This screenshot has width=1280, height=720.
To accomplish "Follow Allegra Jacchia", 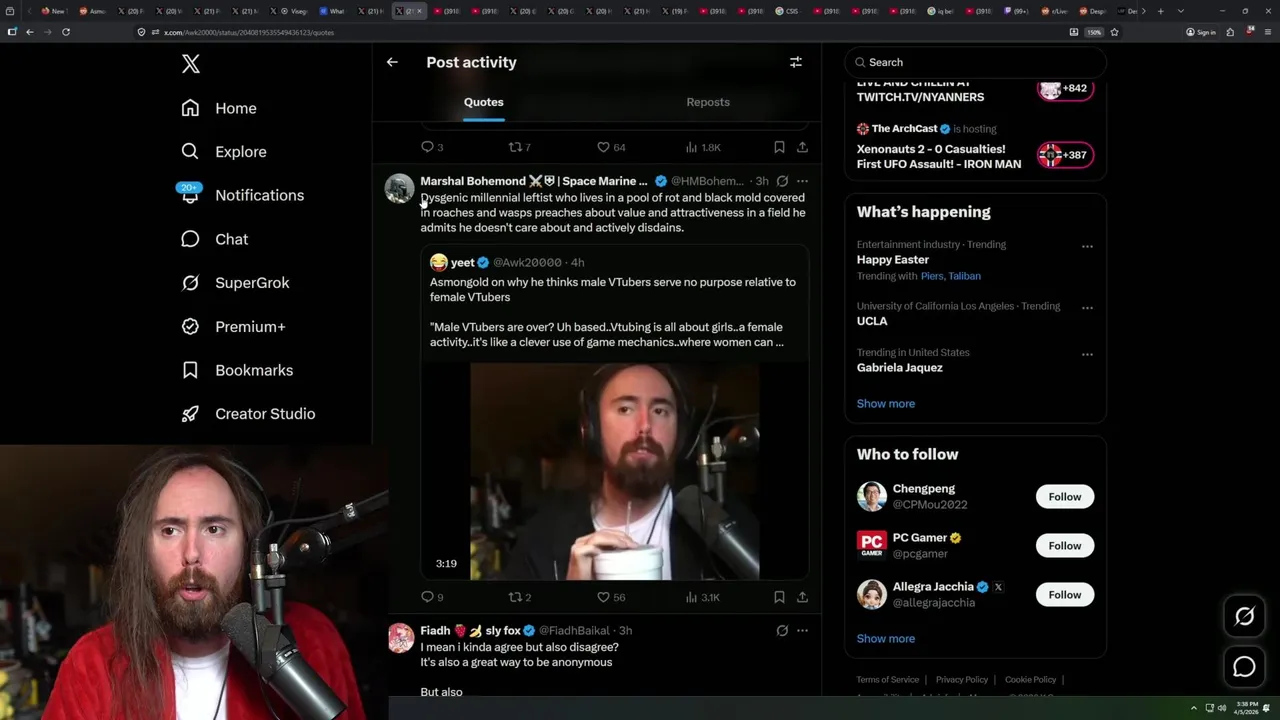I will click(1065, 595).
